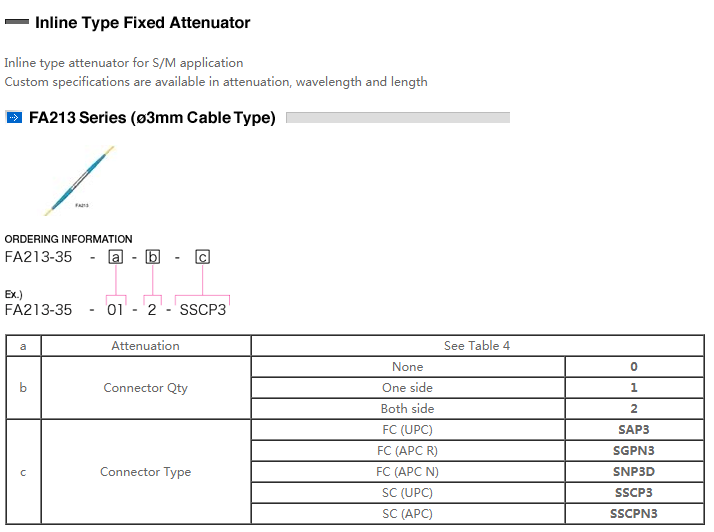Click the blue arrow icon beside FA213 Series

(14, 118)
